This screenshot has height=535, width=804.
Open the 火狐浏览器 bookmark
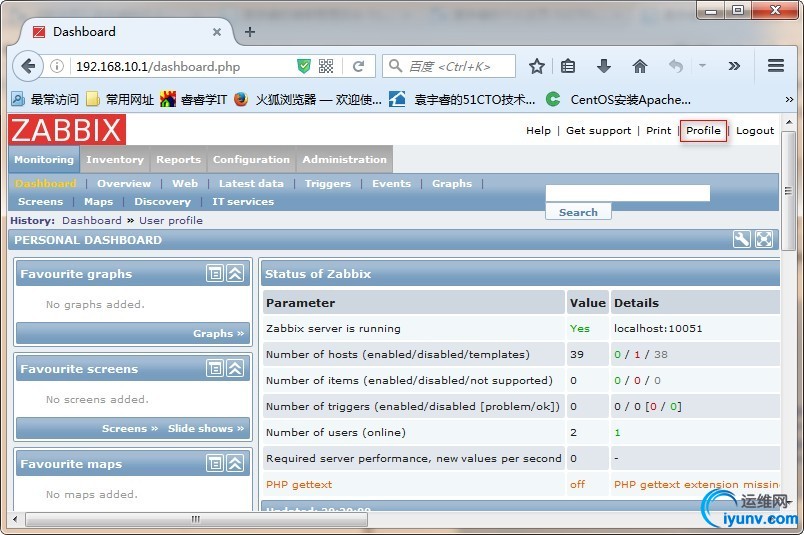pyautogui.click(x=308, y=100)
